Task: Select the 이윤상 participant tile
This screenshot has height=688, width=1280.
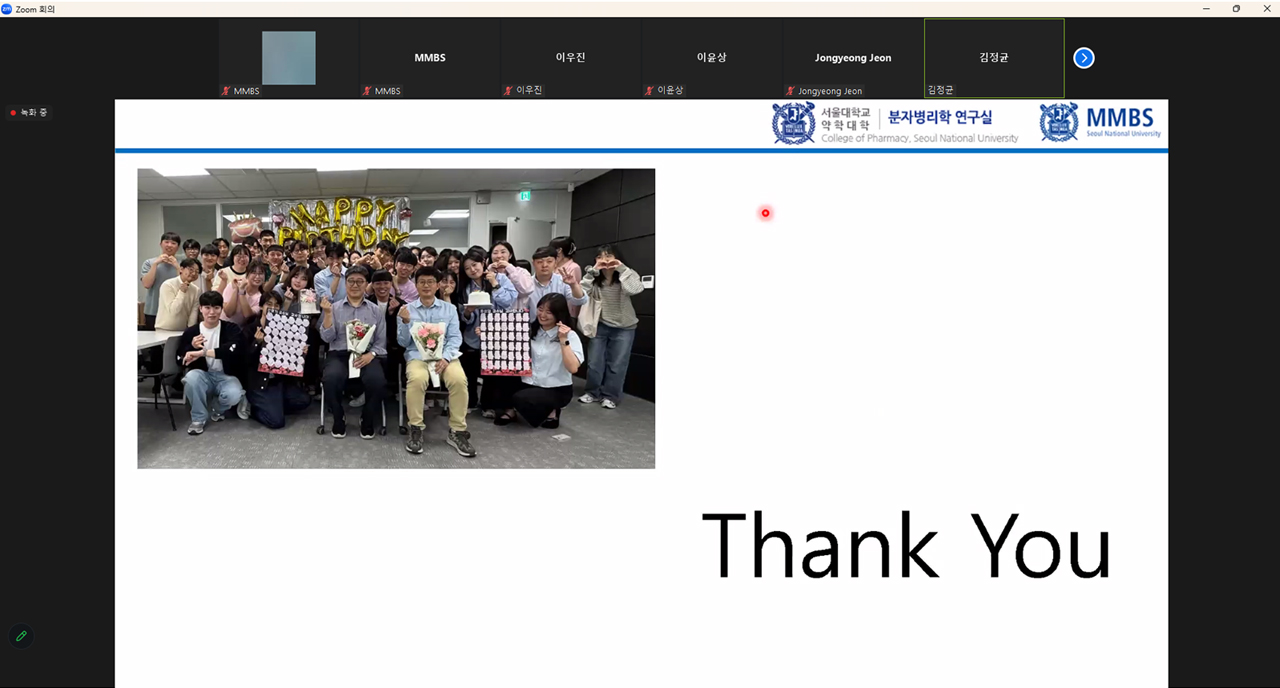Action: 711,58
